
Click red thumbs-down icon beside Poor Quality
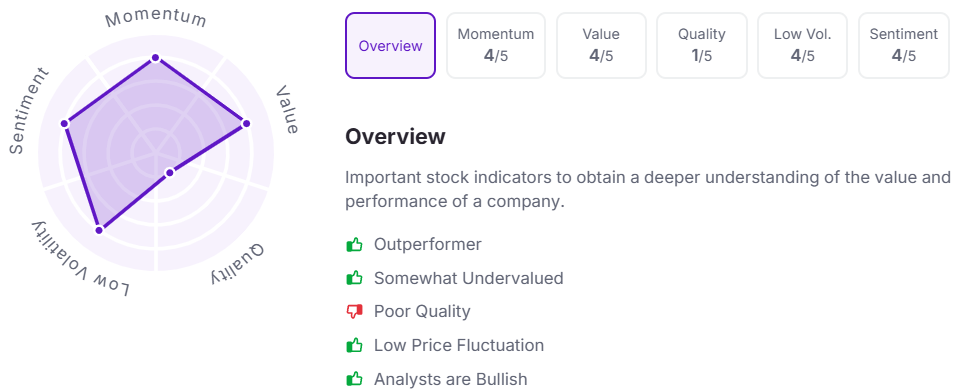[x=354, y=312]
